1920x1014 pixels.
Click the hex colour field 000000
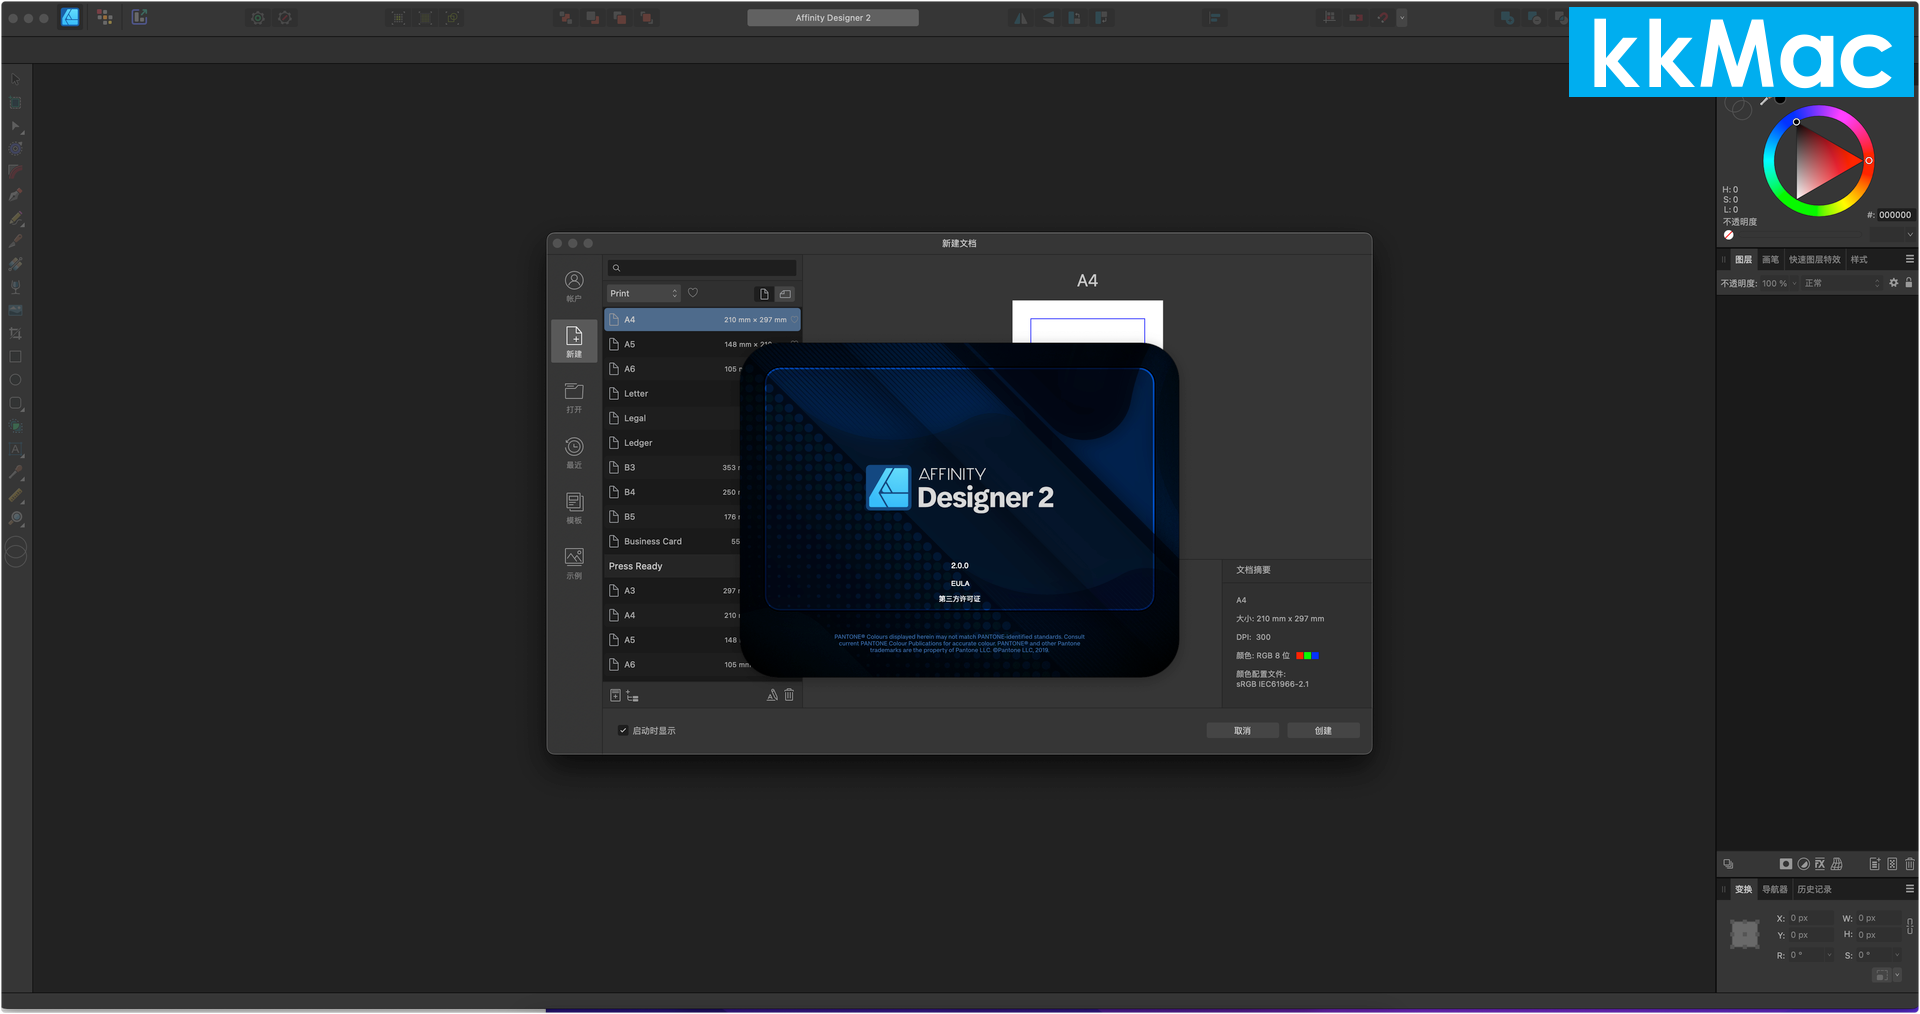pos(1894,215)
